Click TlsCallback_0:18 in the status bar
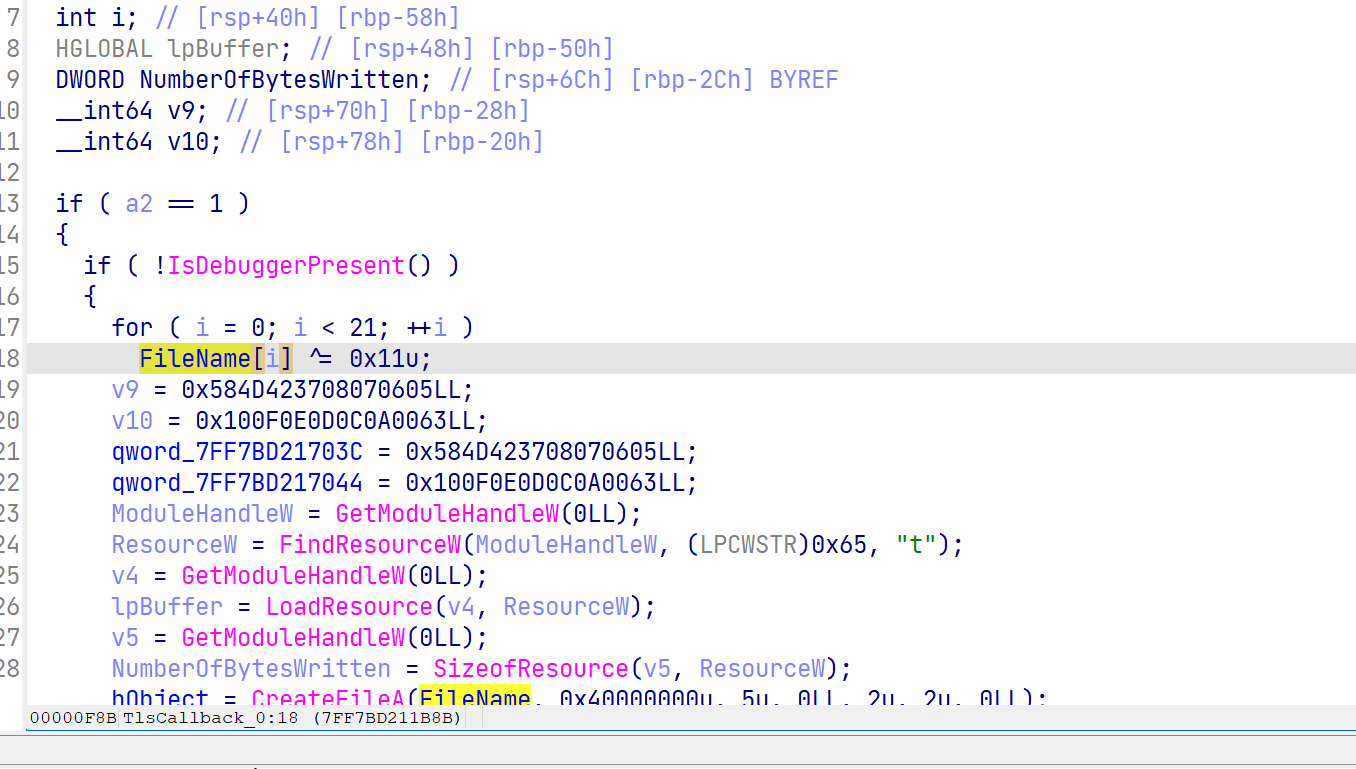Viewport: 1356px width, 769px height. click(x=210, y=718)
